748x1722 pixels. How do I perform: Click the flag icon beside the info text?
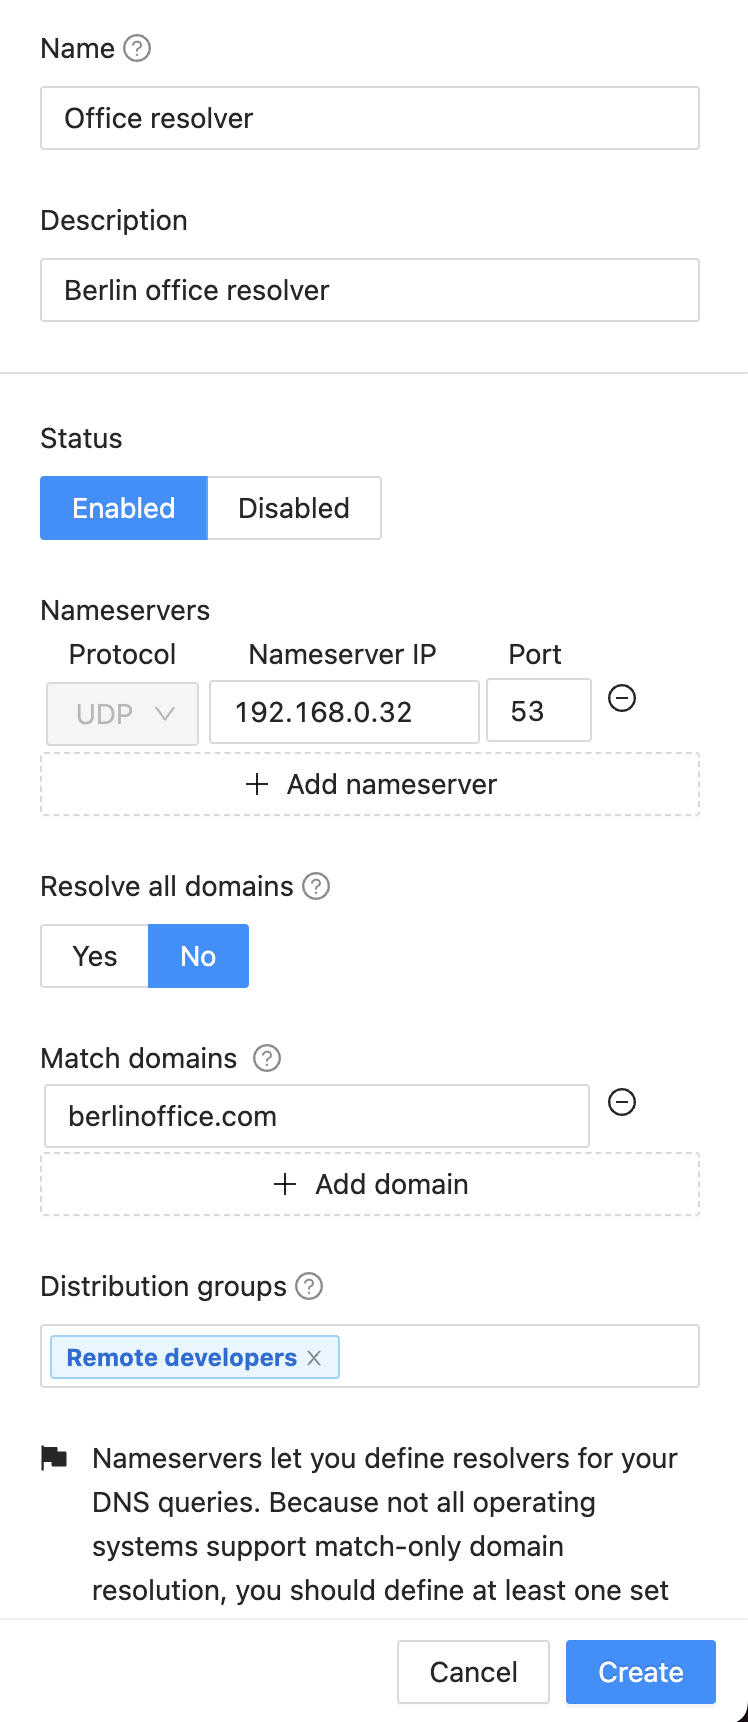pyautogui.click(x=54, y=1458)
